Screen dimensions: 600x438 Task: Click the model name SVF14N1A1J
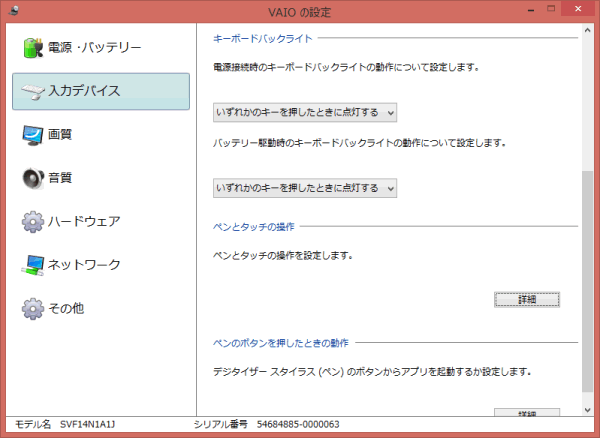88,424
